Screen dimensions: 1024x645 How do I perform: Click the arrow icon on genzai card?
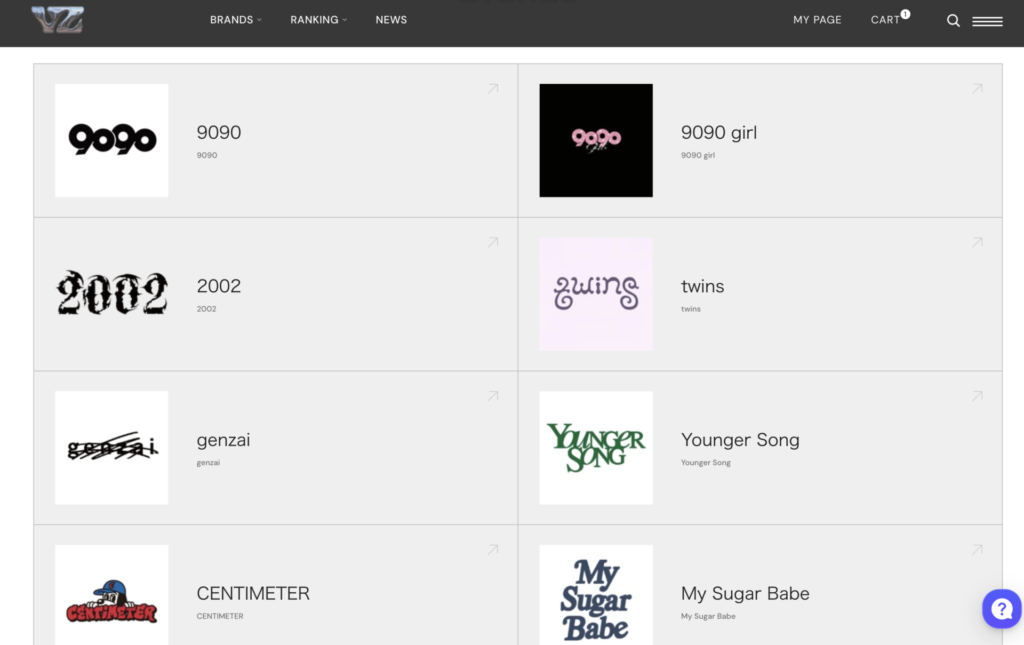pyautogui.click(x=493, y=397)
